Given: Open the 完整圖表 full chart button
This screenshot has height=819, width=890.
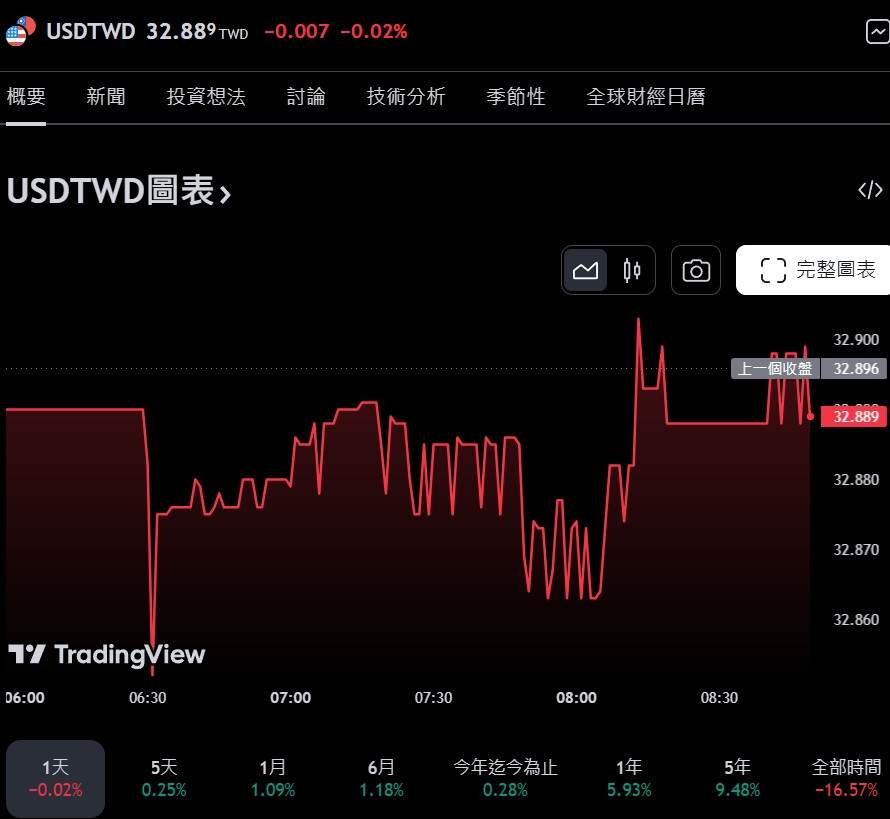Looking at the screenshot, I should tap(813, 270).
